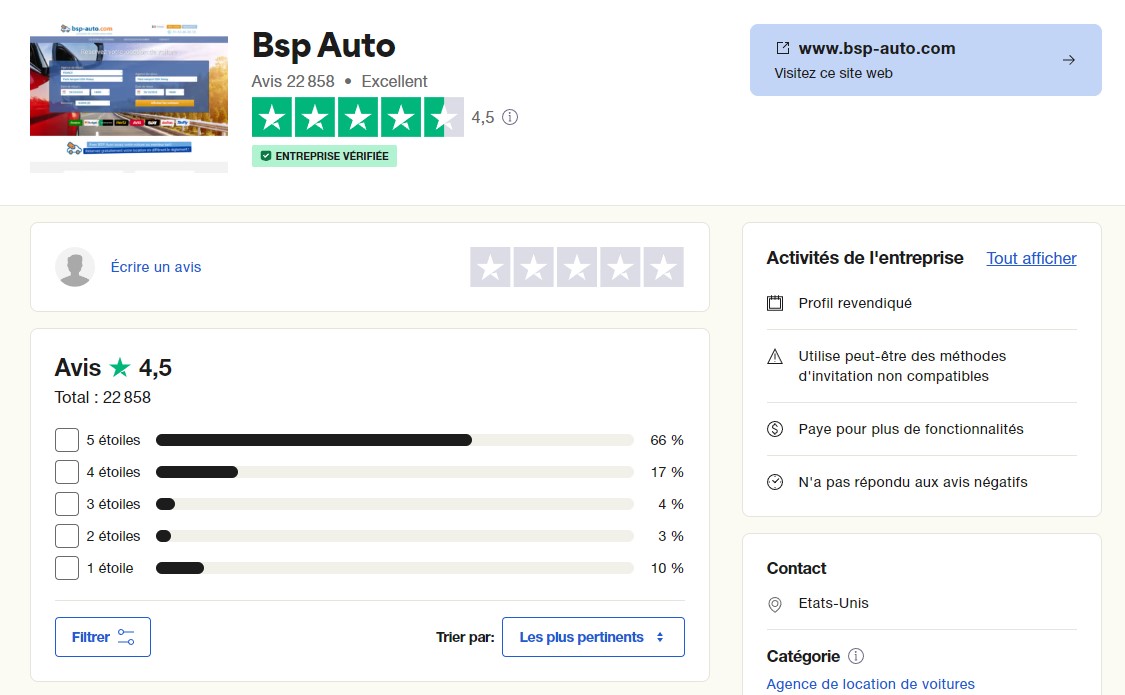The height and width of the screenshot is (695, 1125).
Task: Click the 17 % value
Action: point(667,472)
